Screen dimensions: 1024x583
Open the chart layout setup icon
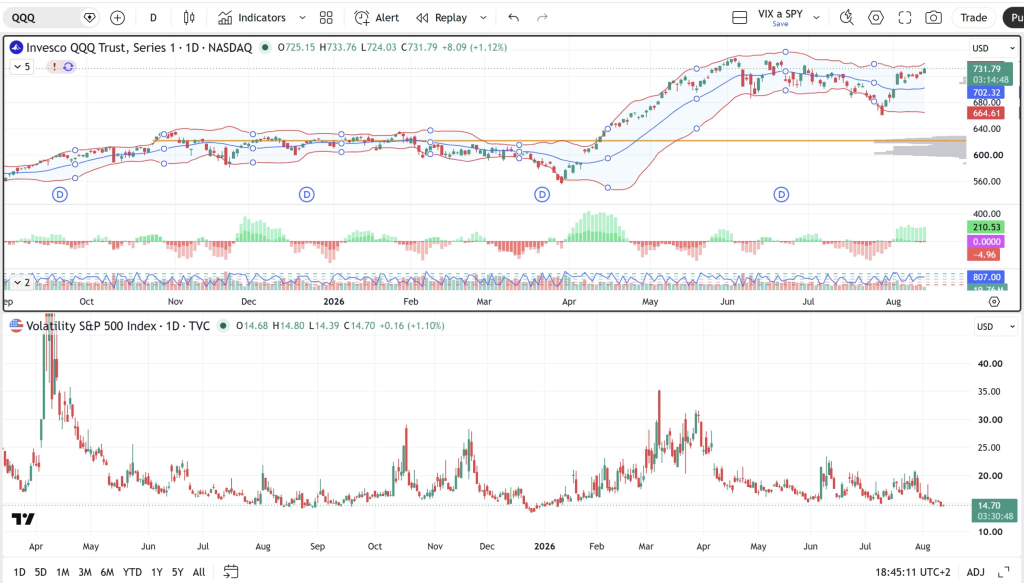739,18
